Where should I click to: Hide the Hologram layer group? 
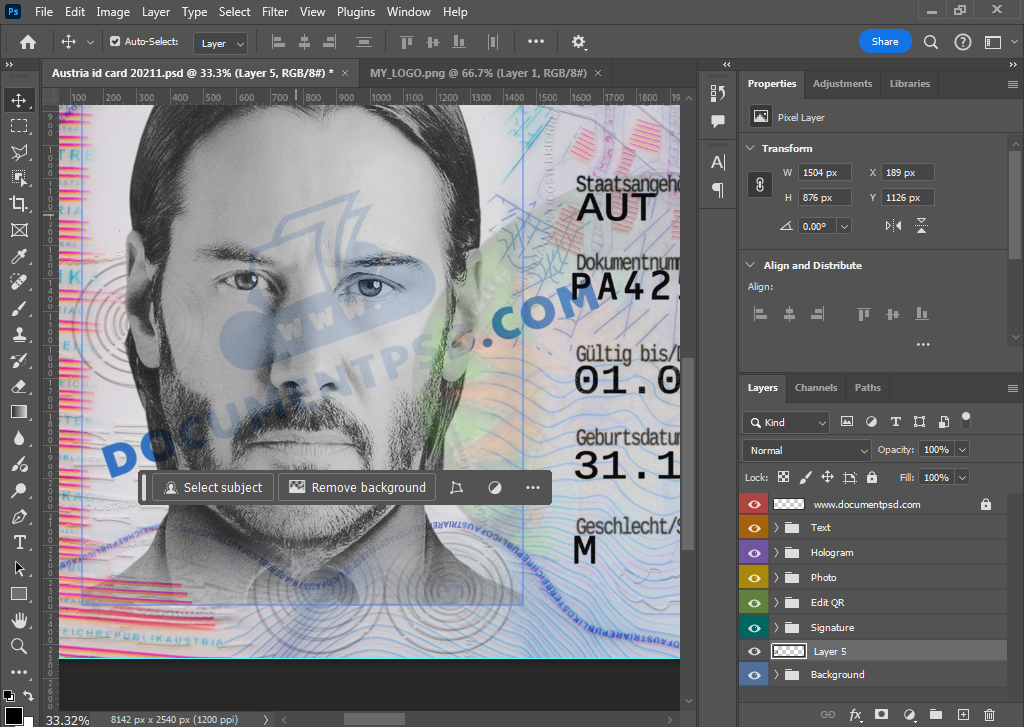754,553
